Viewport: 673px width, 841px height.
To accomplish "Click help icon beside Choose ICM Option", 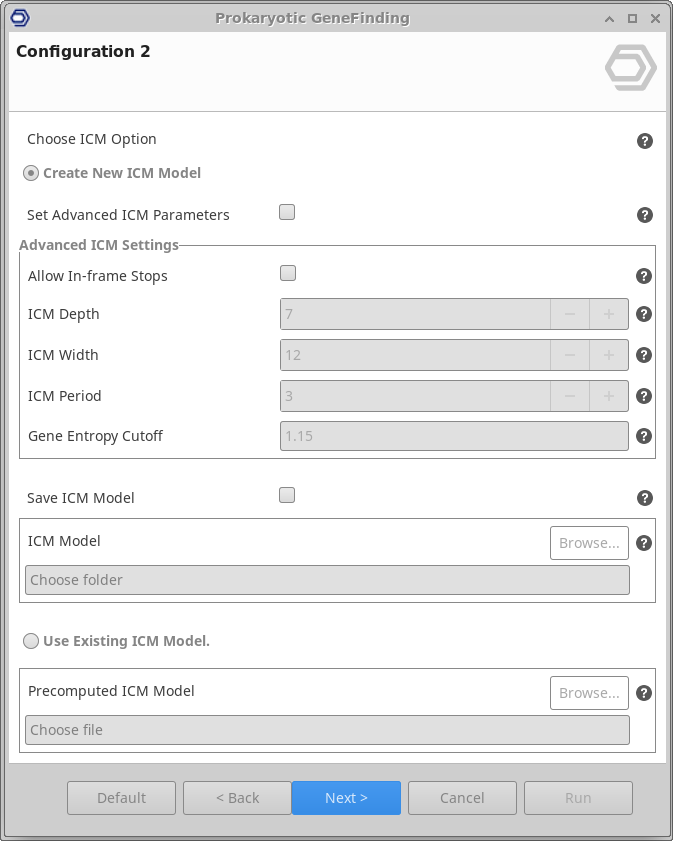I will tap(645, 141).
